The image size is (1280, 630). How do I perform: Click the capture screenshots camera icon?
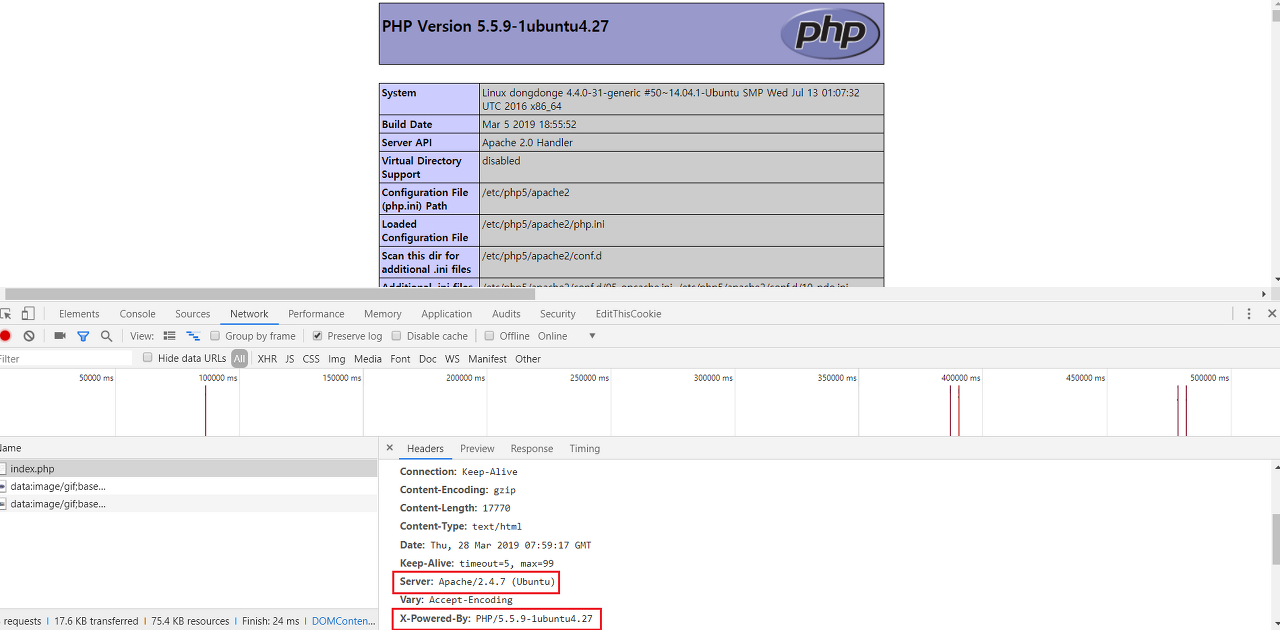point(60,336)
